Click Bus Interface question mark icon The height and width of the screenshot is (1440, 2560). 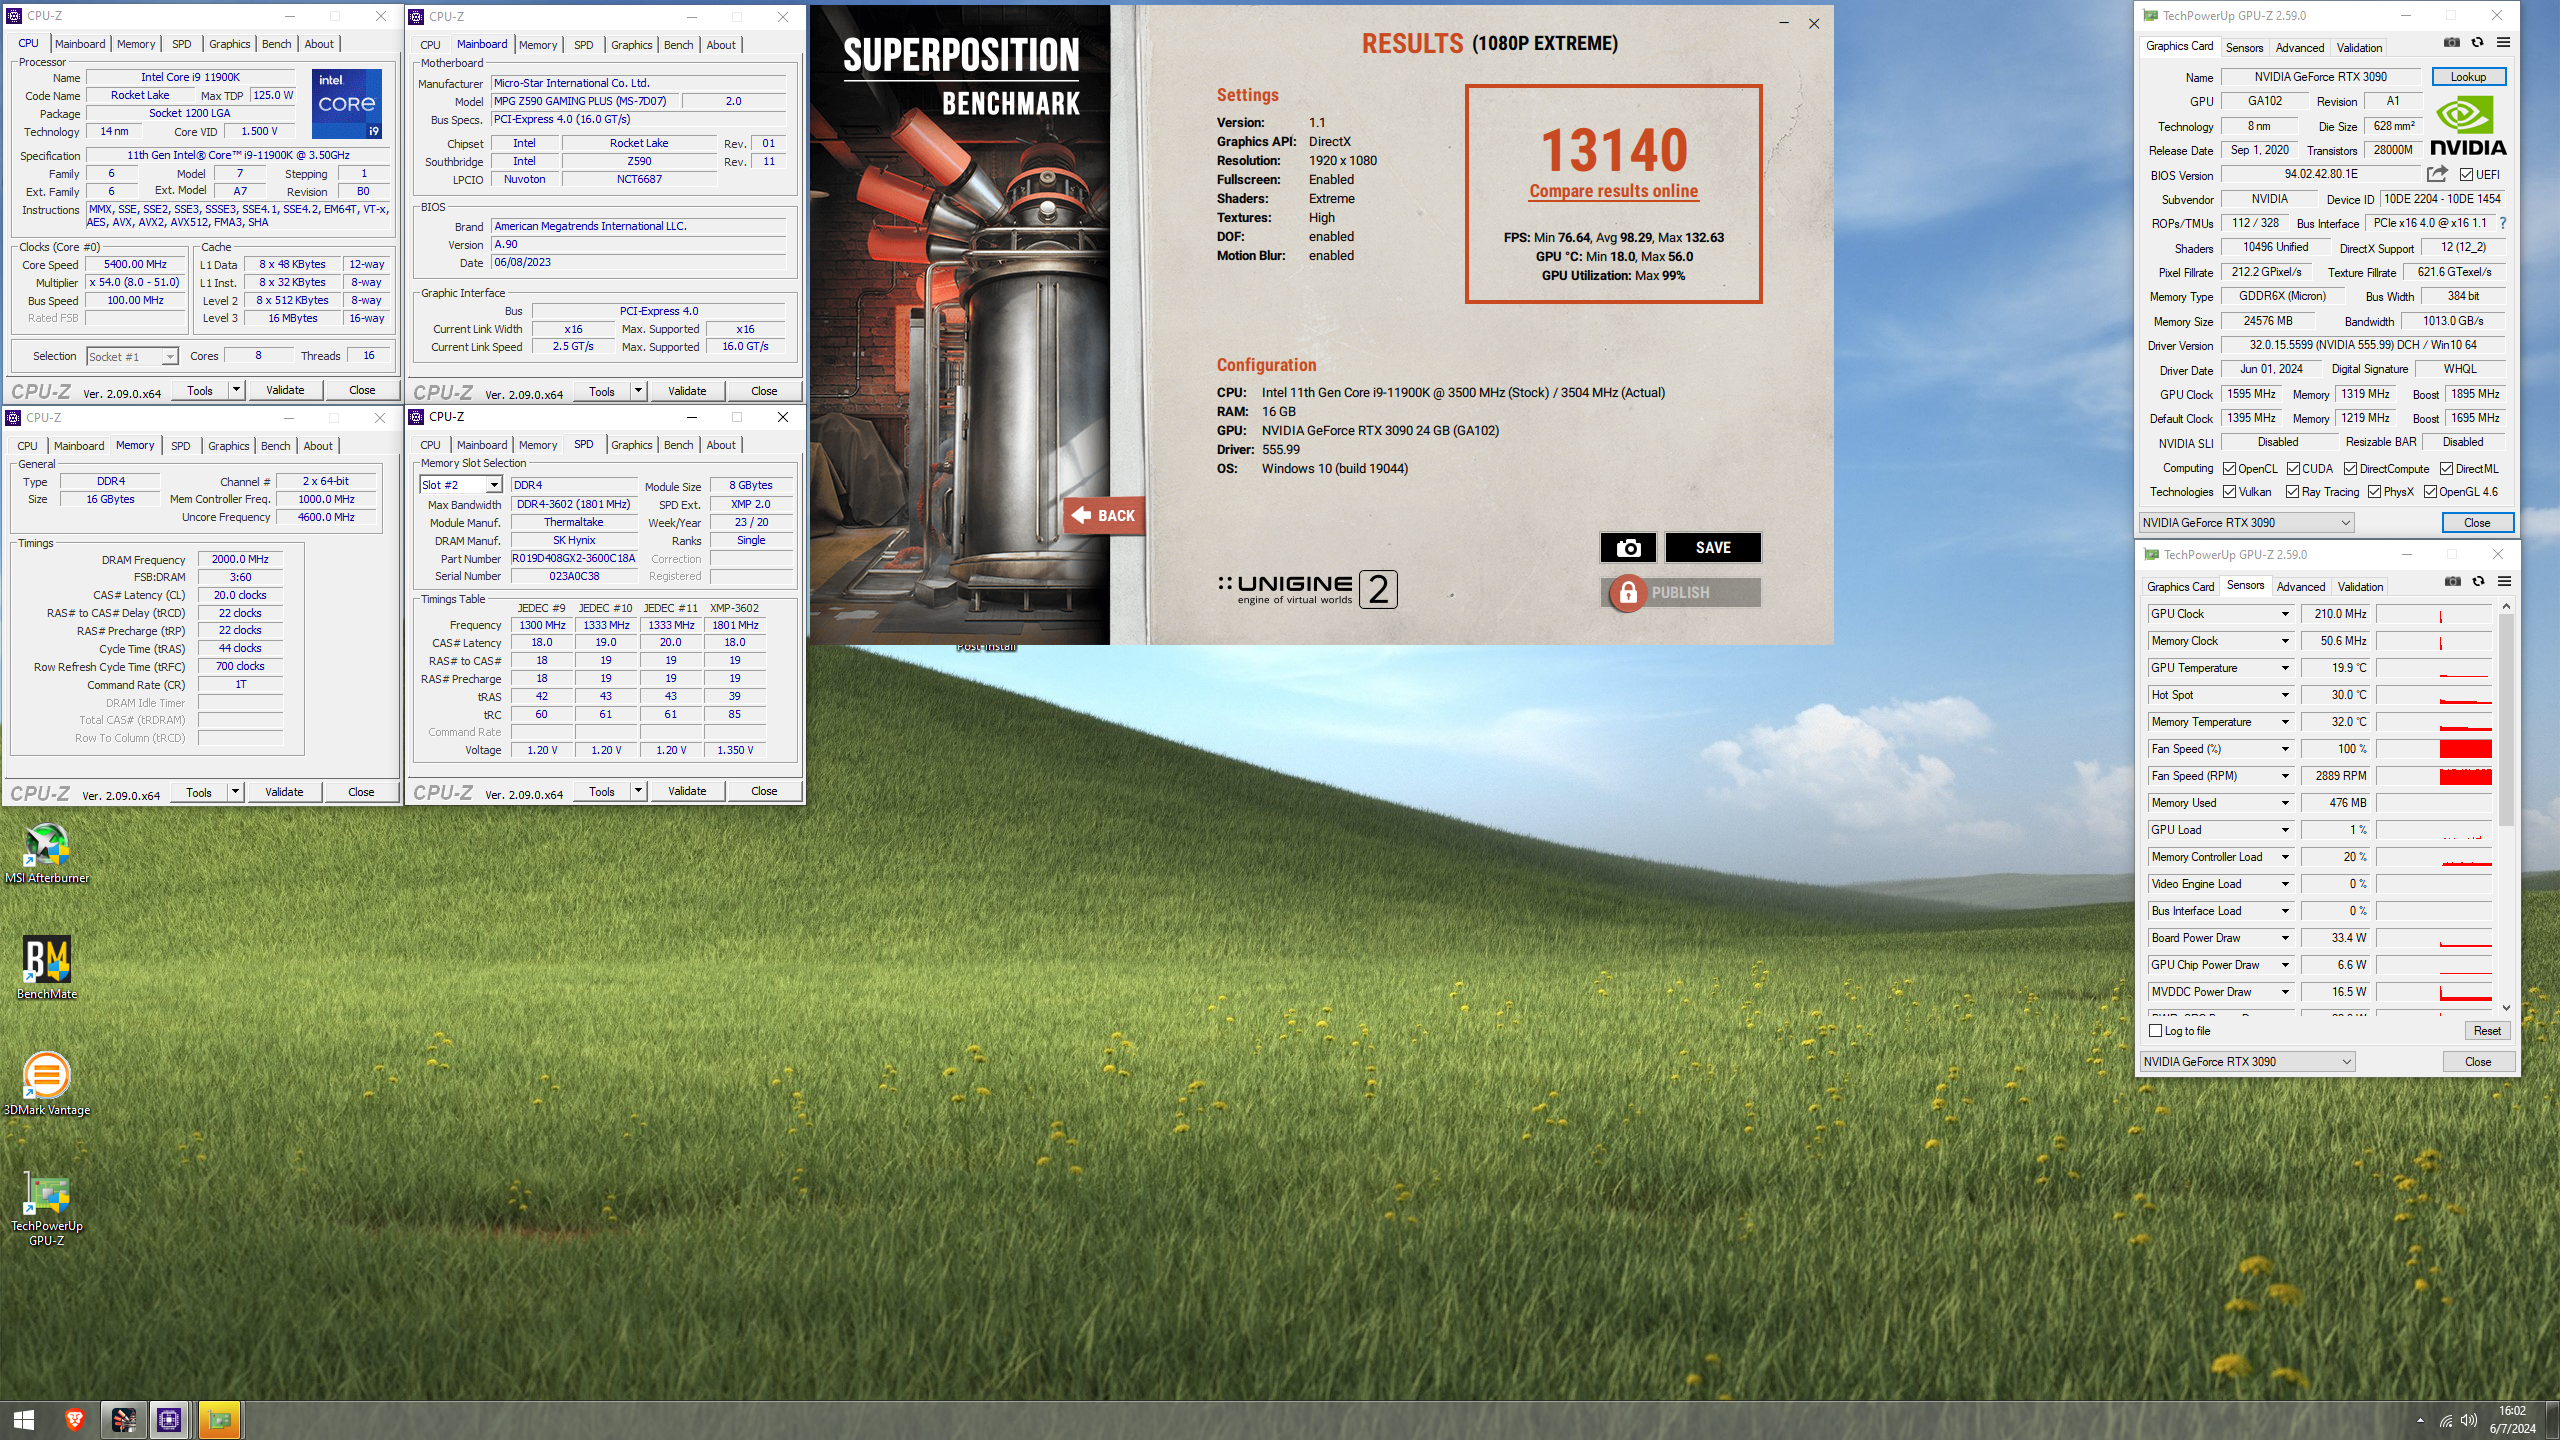point(2503,223)
